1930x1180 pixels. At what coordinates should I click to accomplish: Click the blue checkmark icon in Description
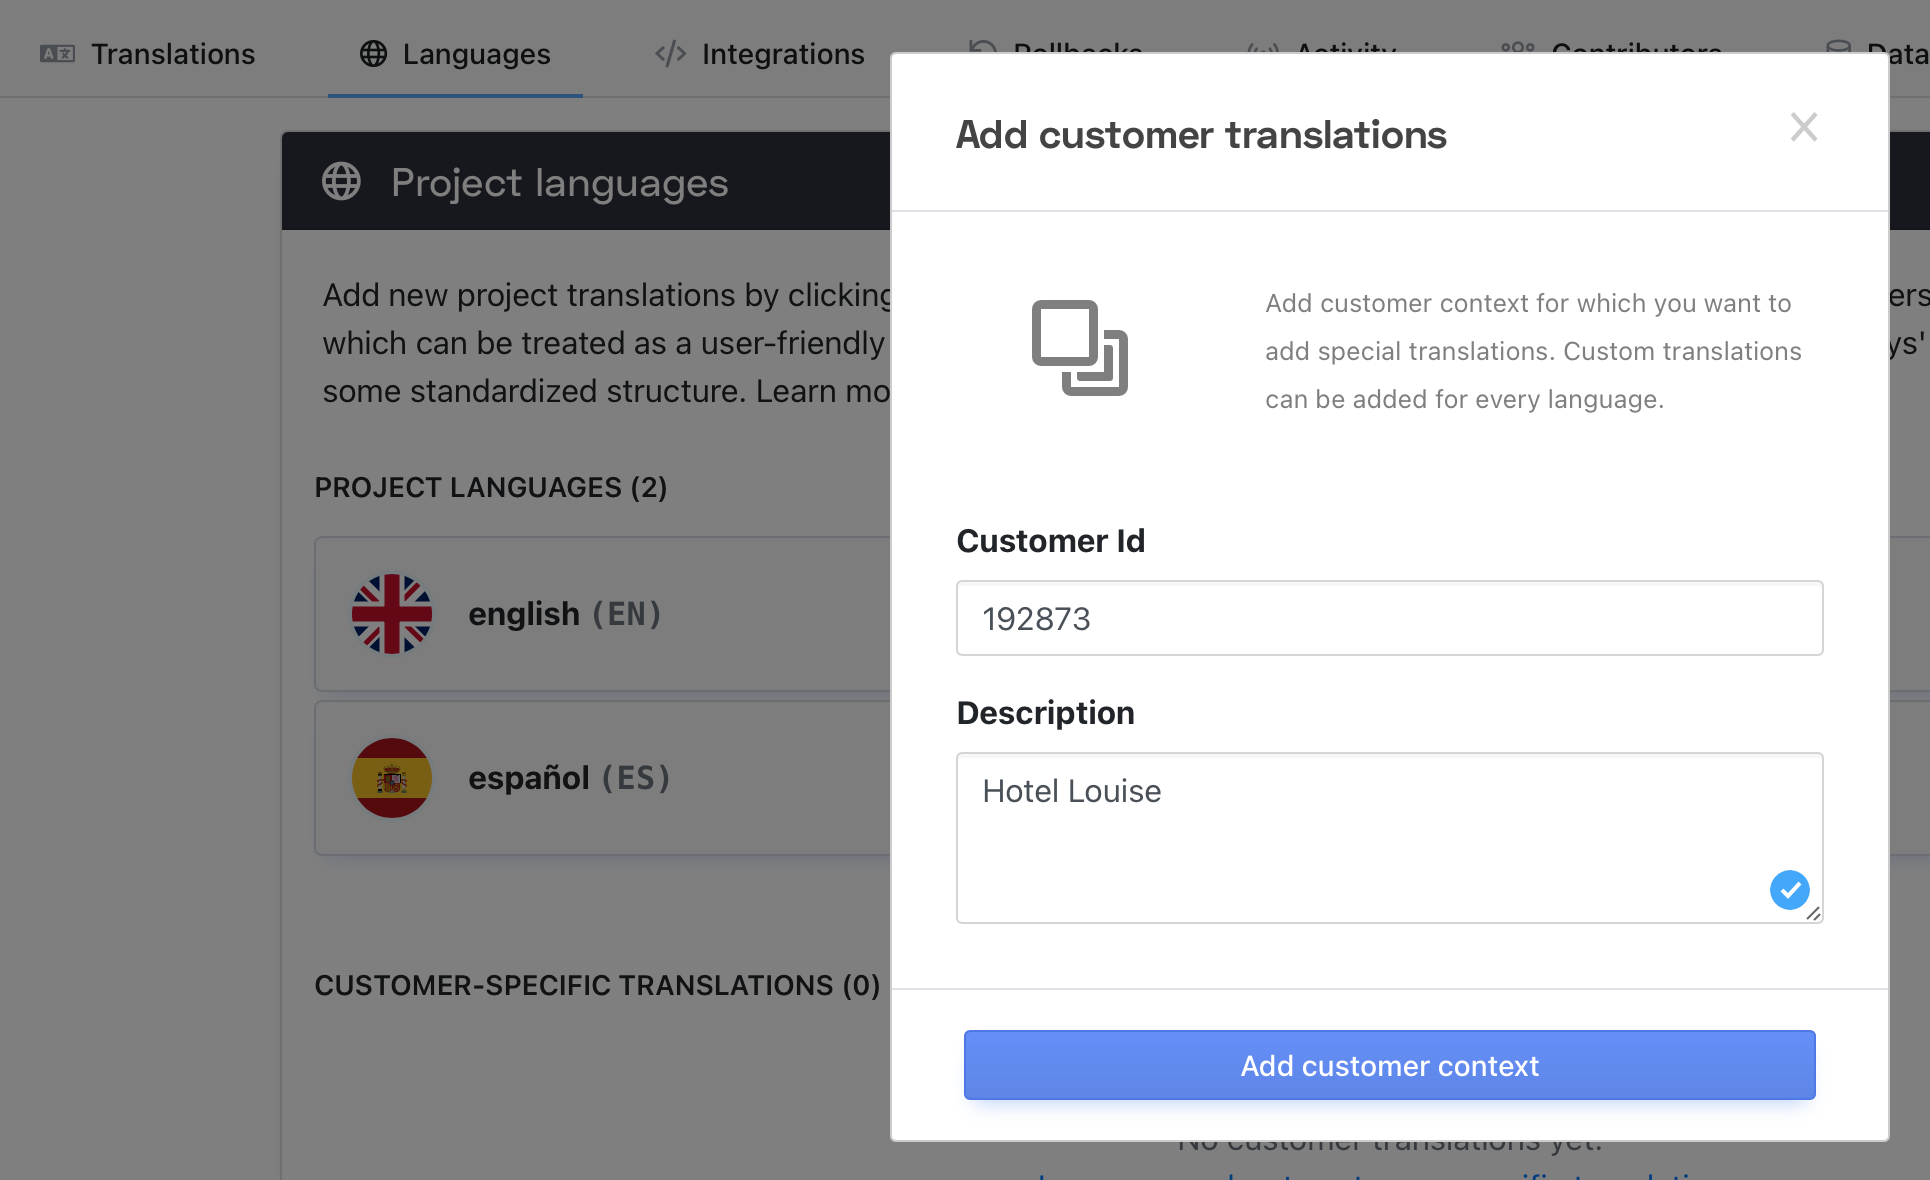tap(1789, 889)
